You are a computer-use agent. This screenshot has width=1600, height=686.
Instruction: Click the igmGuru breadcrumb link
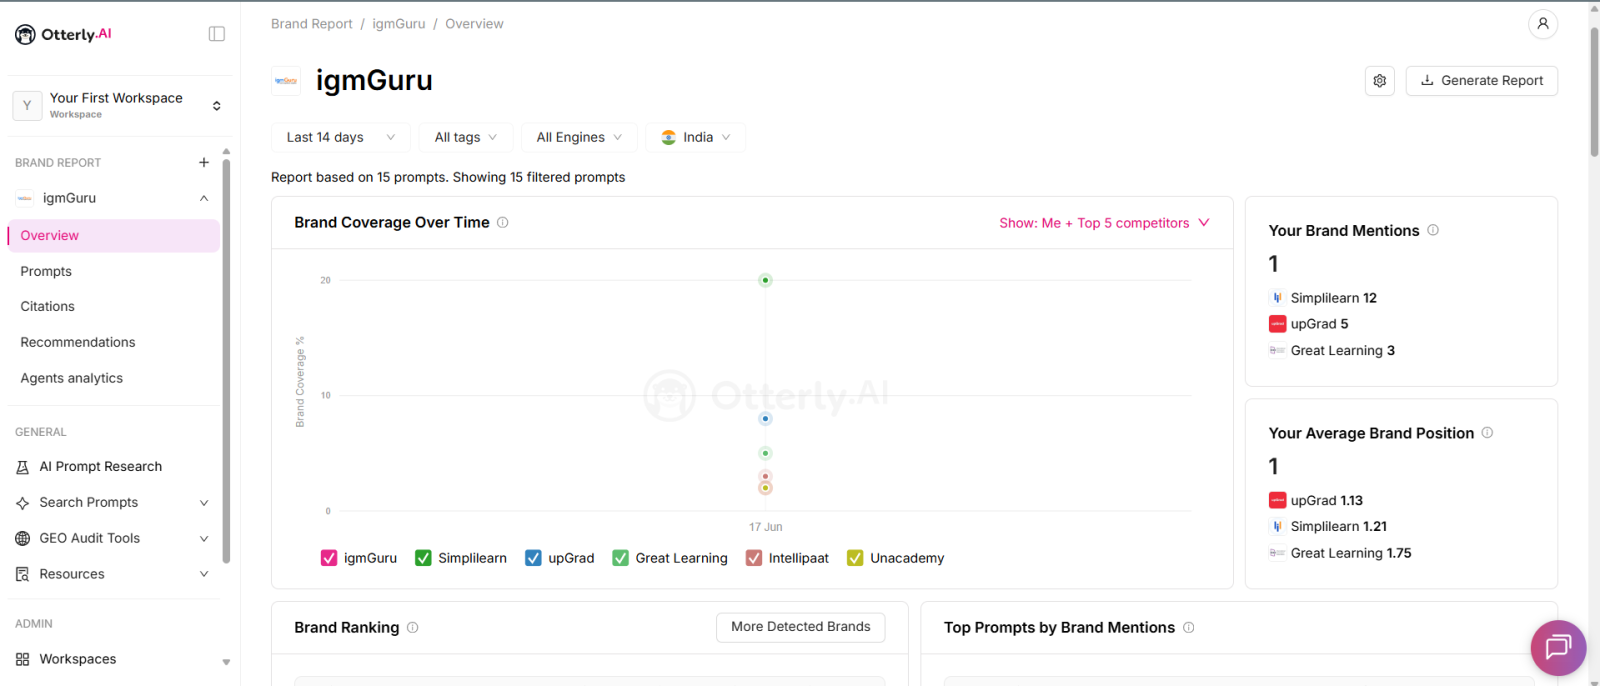(x=399, y=24)
